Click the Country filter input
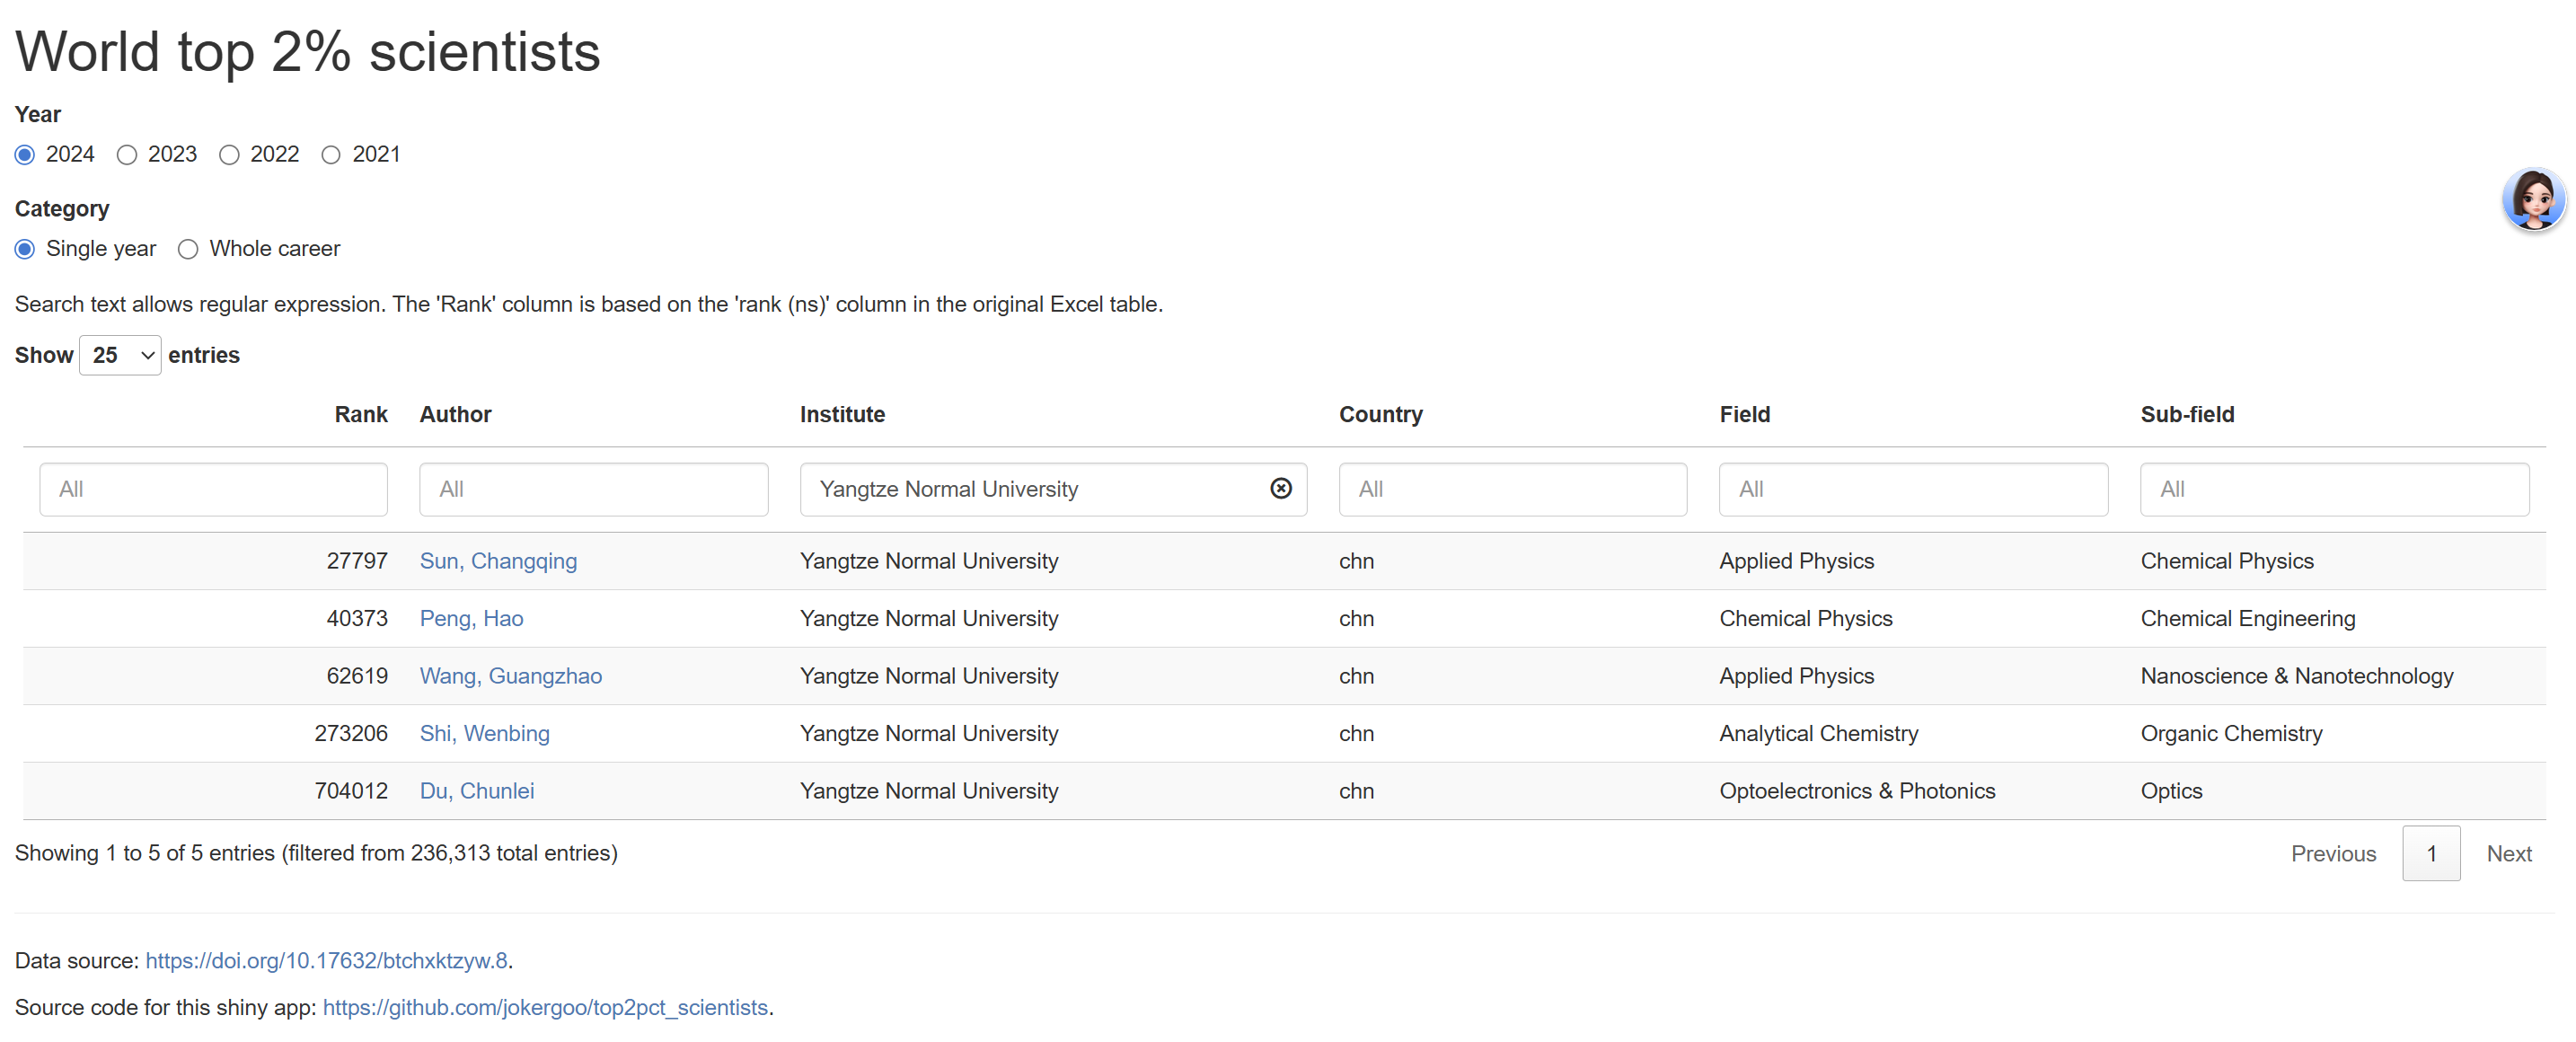The width and height of the screenshot is (2576, 1042). tap(1512, 489)
